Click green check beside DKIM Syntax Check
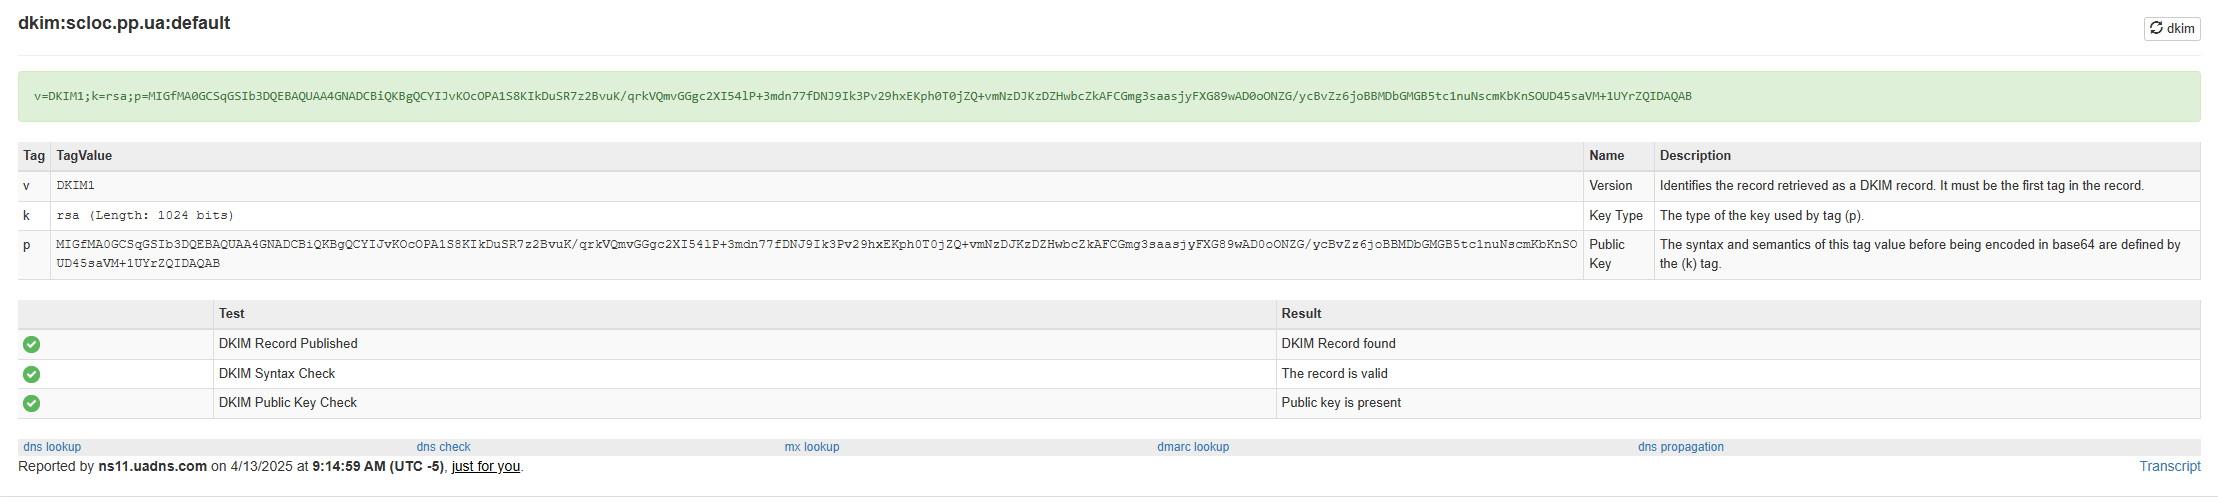 coord(32,374)
